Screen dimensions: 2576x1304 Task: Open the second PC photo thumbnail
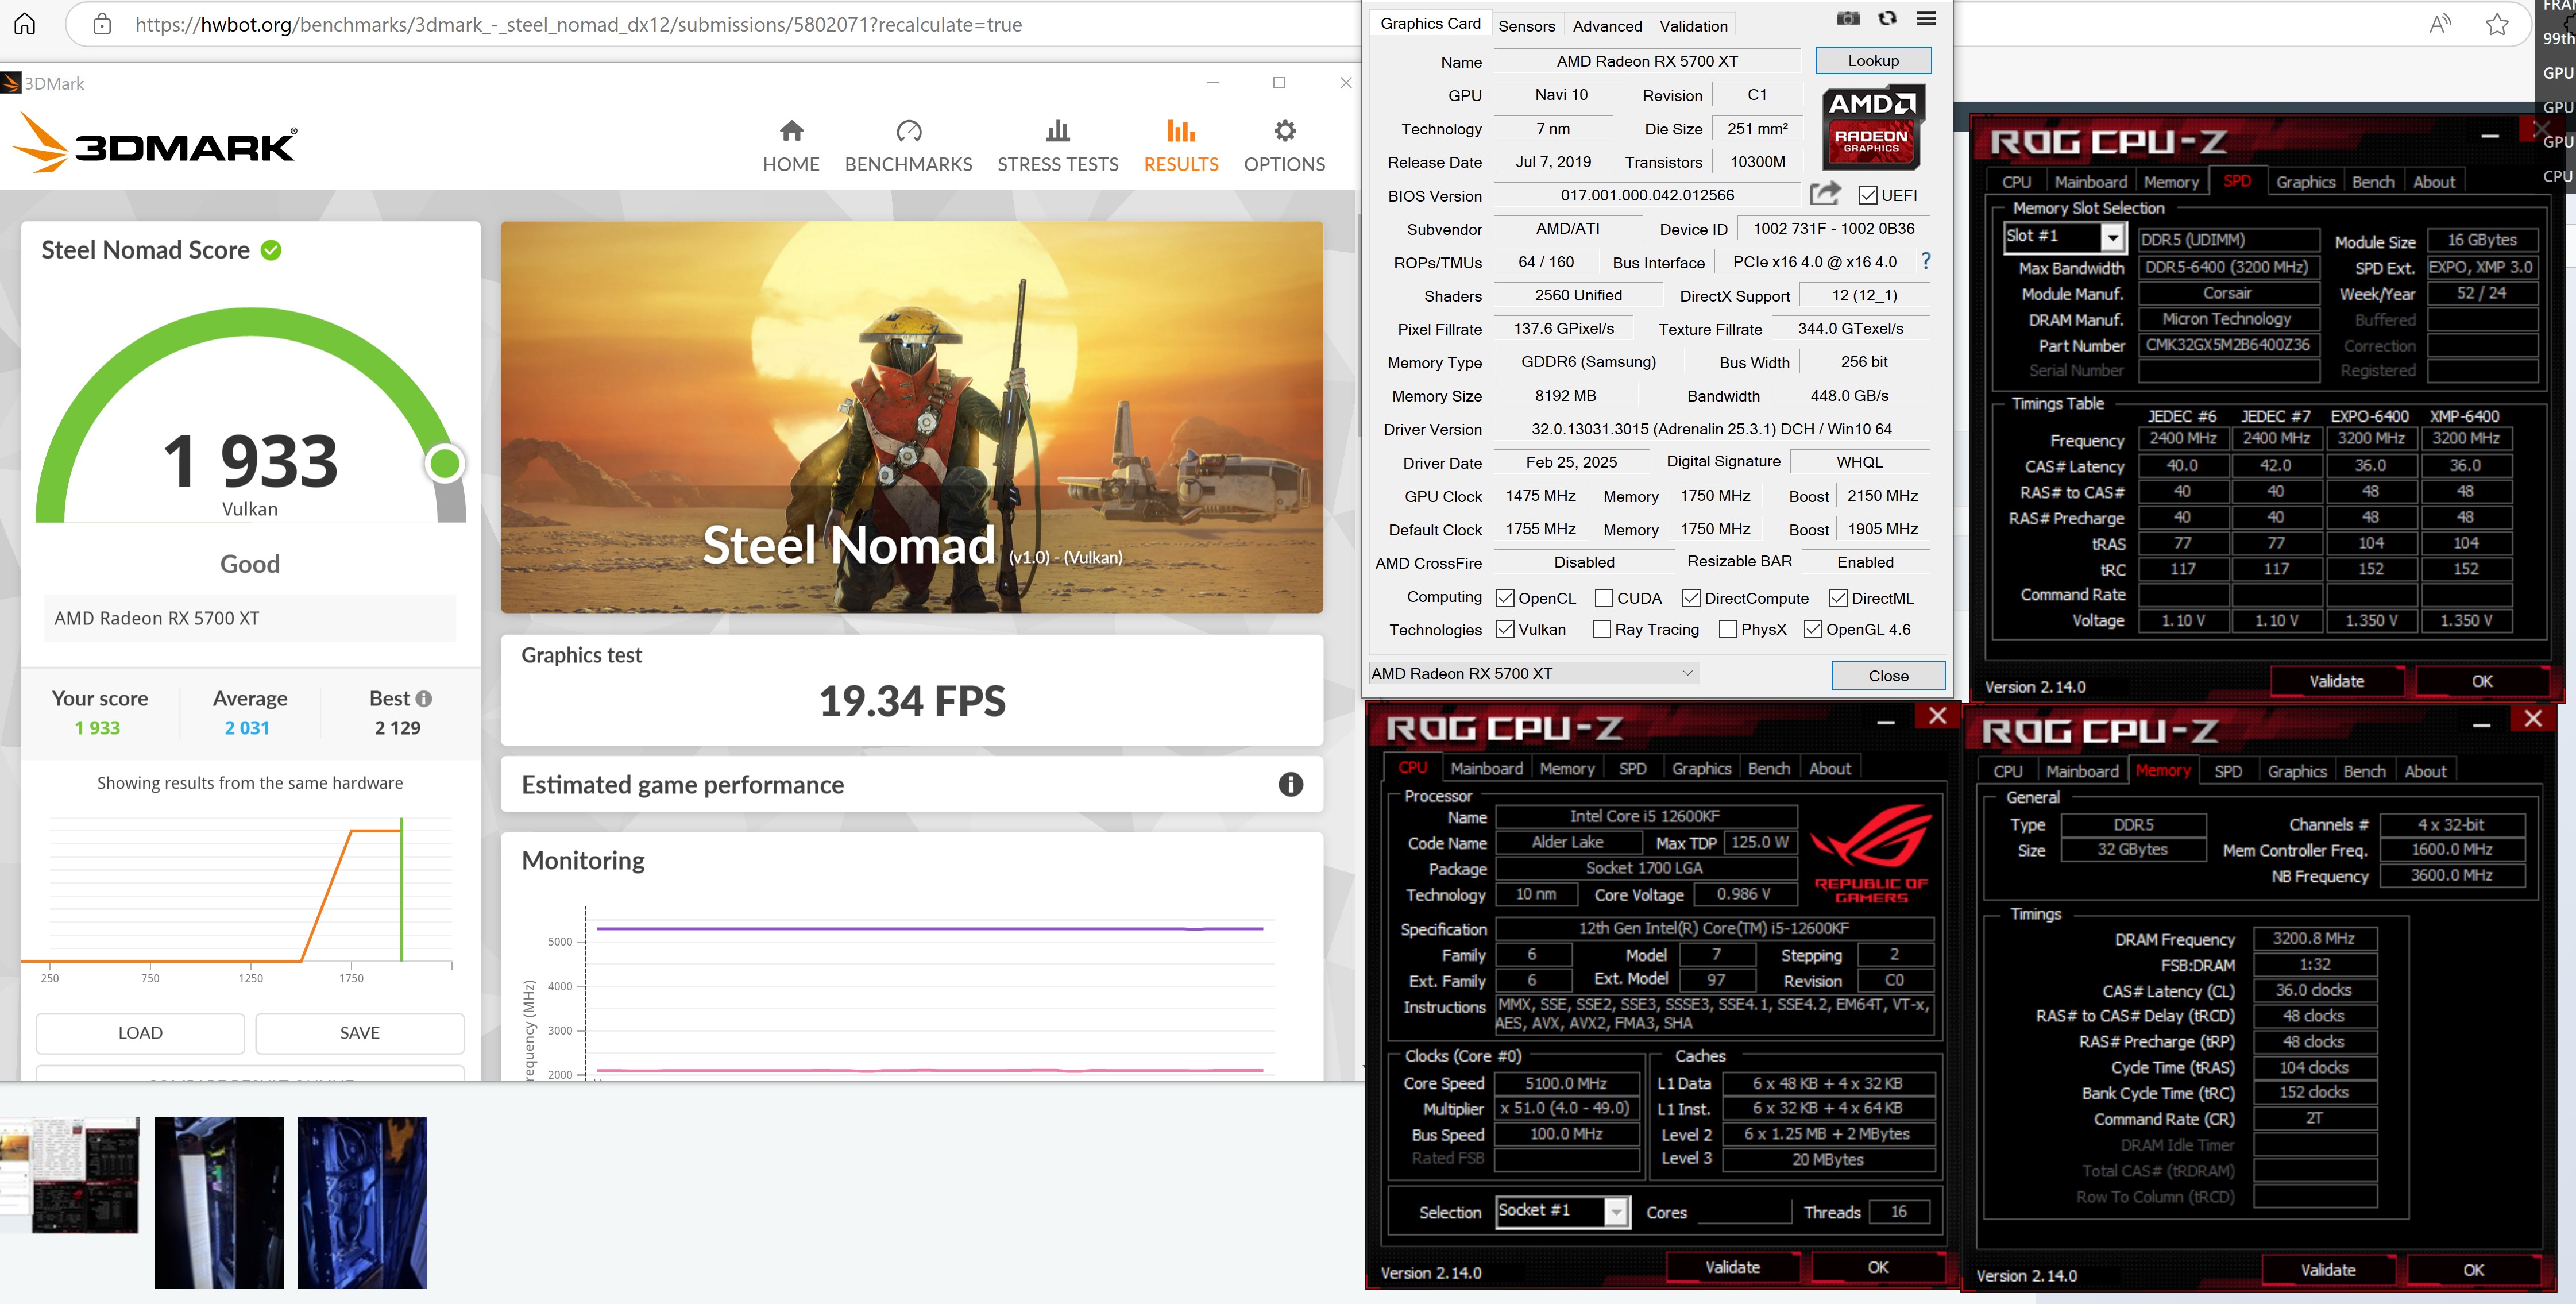pos(219,1203)
